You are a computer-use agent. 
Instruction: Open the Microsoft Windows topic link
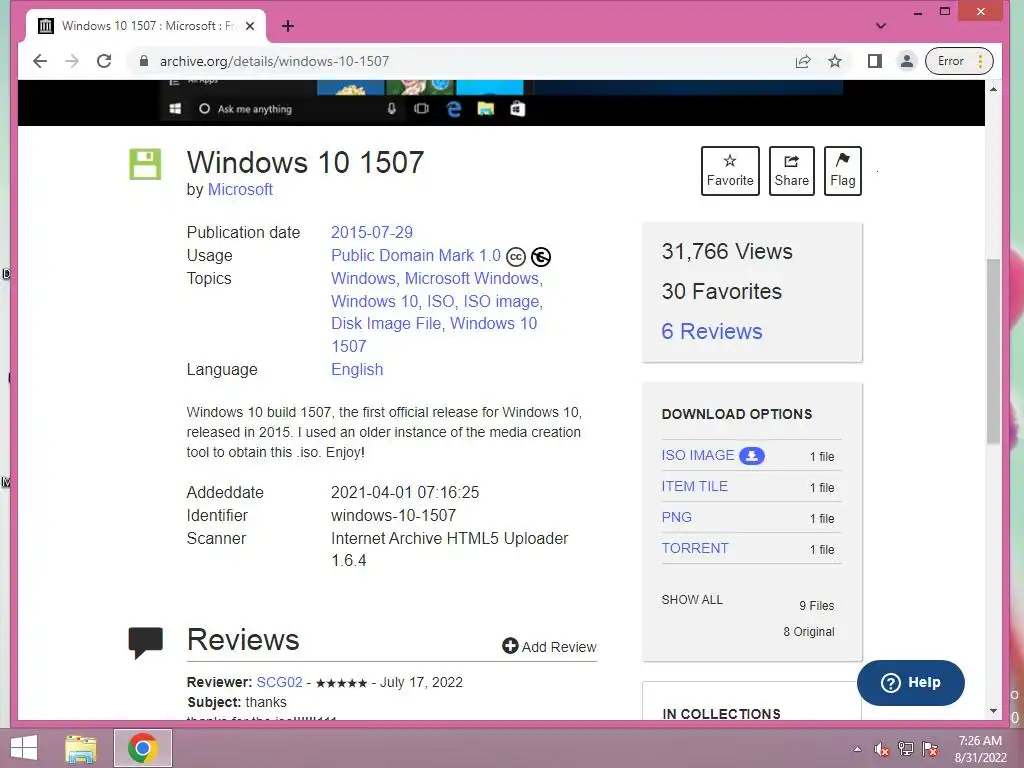(x=472, y=278)
